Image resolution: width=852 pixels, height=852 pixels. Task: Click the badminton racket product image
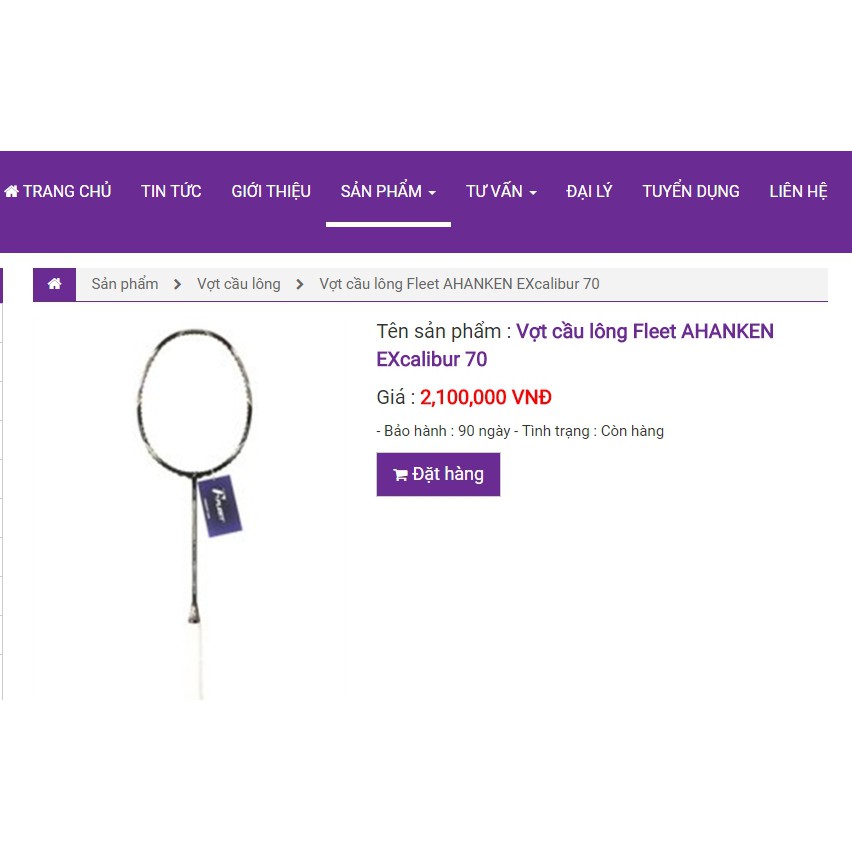[x=195, y=513]
